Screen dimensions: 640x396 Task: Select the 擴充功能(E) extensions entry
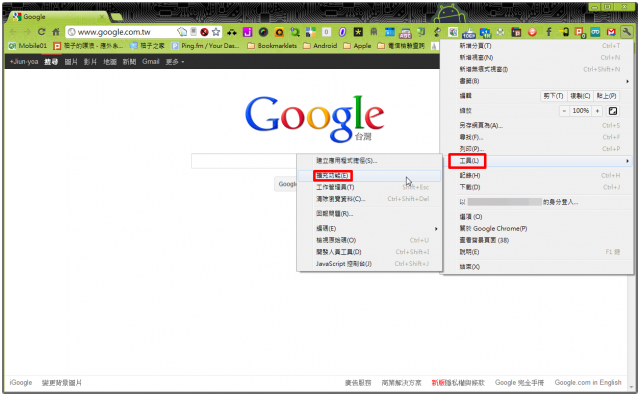tap(370, 176)
